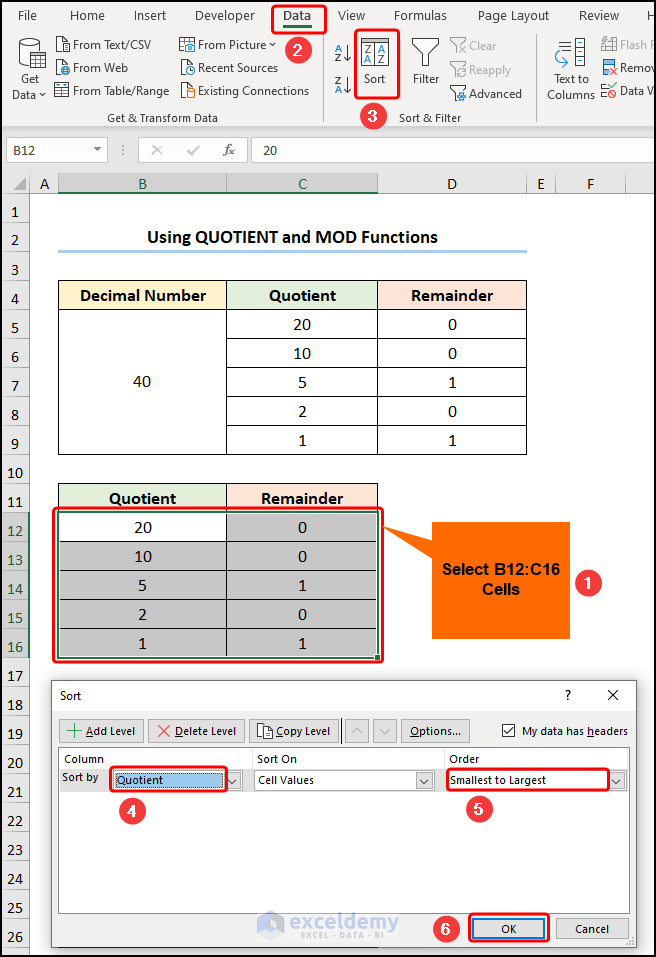Confirm sort with OK

click(509, 929)
